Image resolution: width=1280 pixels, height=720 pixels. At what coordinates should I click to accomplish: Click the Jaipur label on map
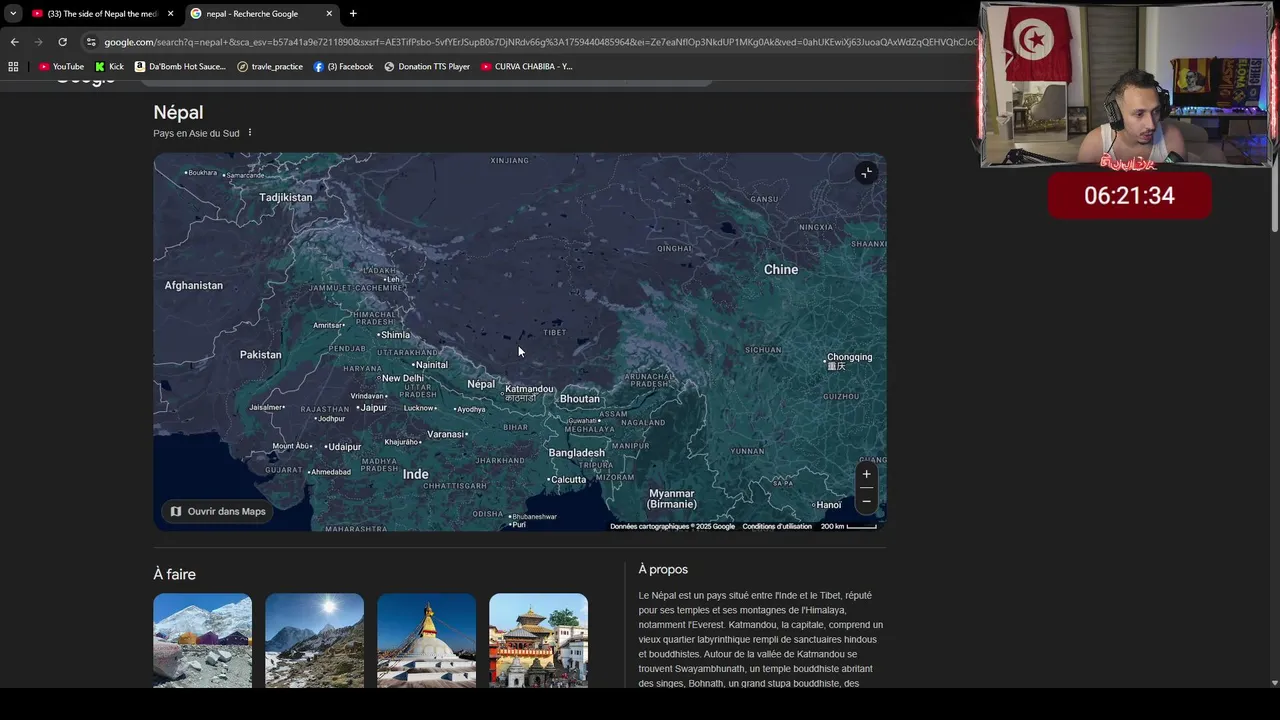tap(374, 408)
